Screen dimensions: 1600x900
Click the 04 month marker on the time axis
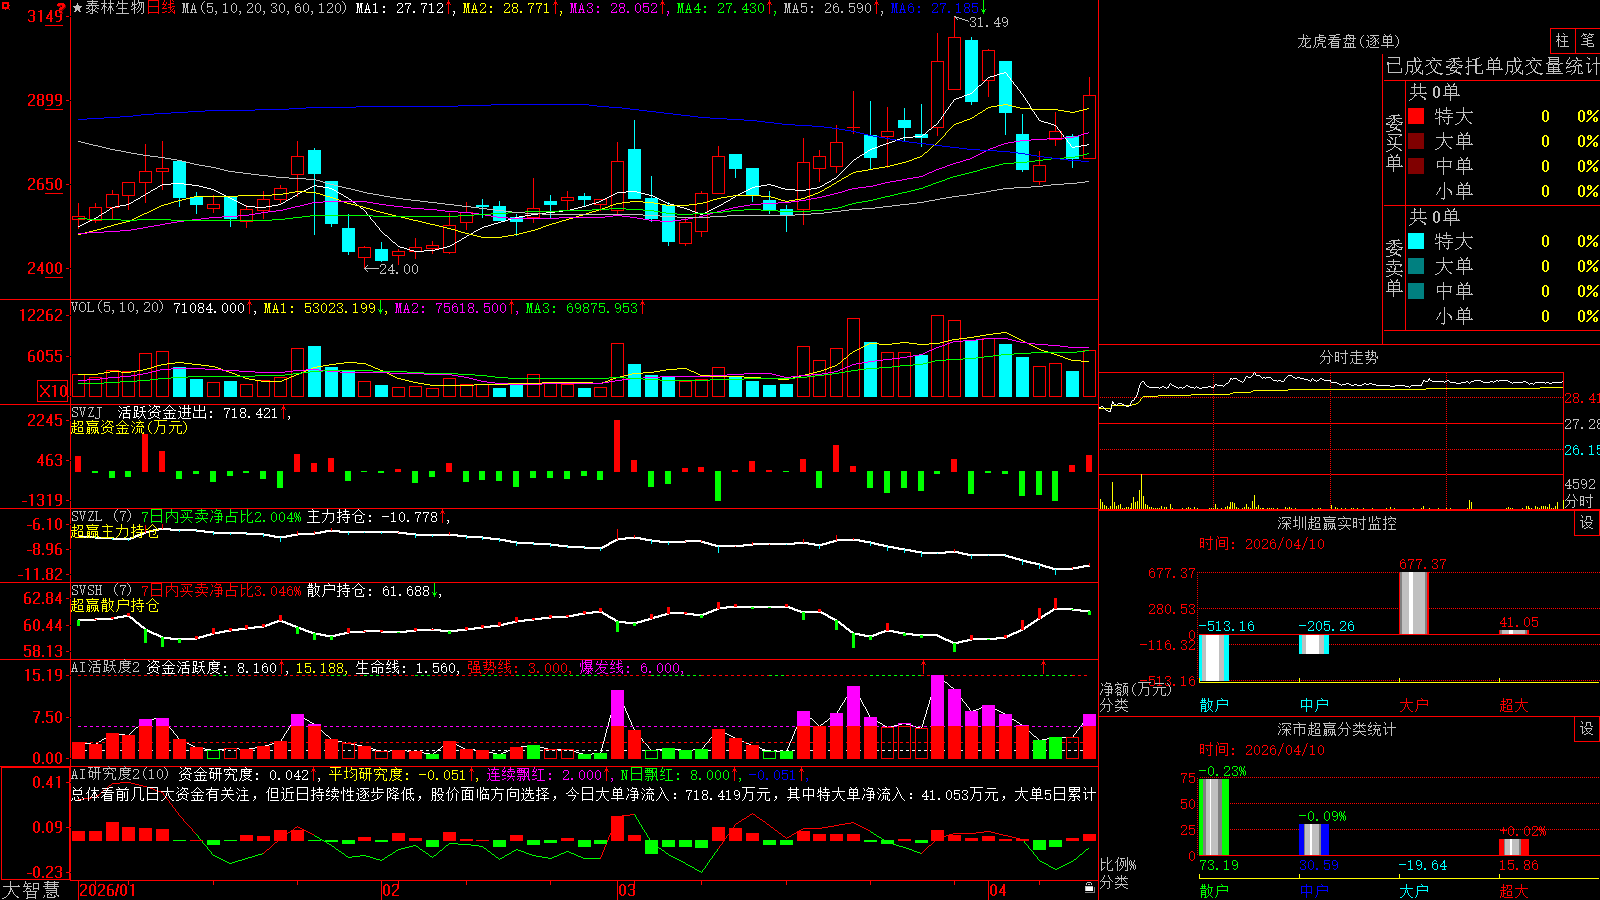pos(998,890)
